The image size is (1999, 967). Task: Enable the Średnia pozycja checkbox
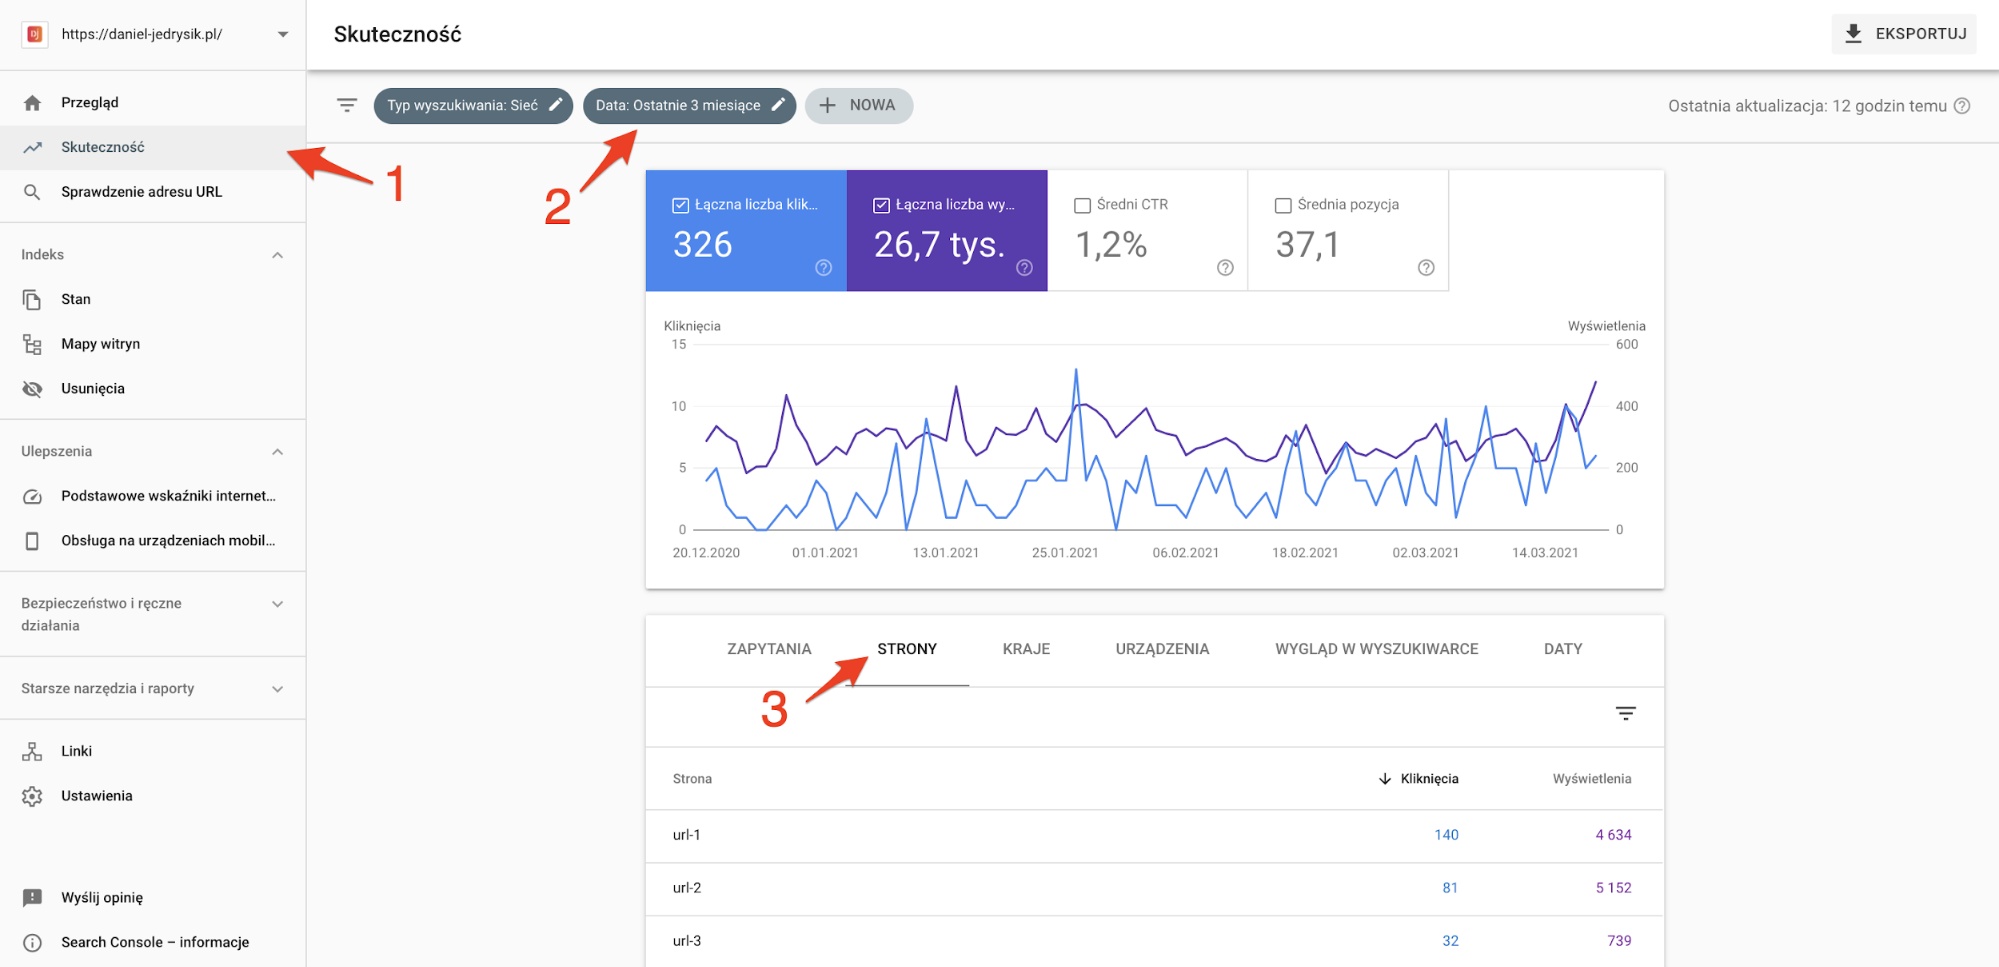pos(1283,205)
